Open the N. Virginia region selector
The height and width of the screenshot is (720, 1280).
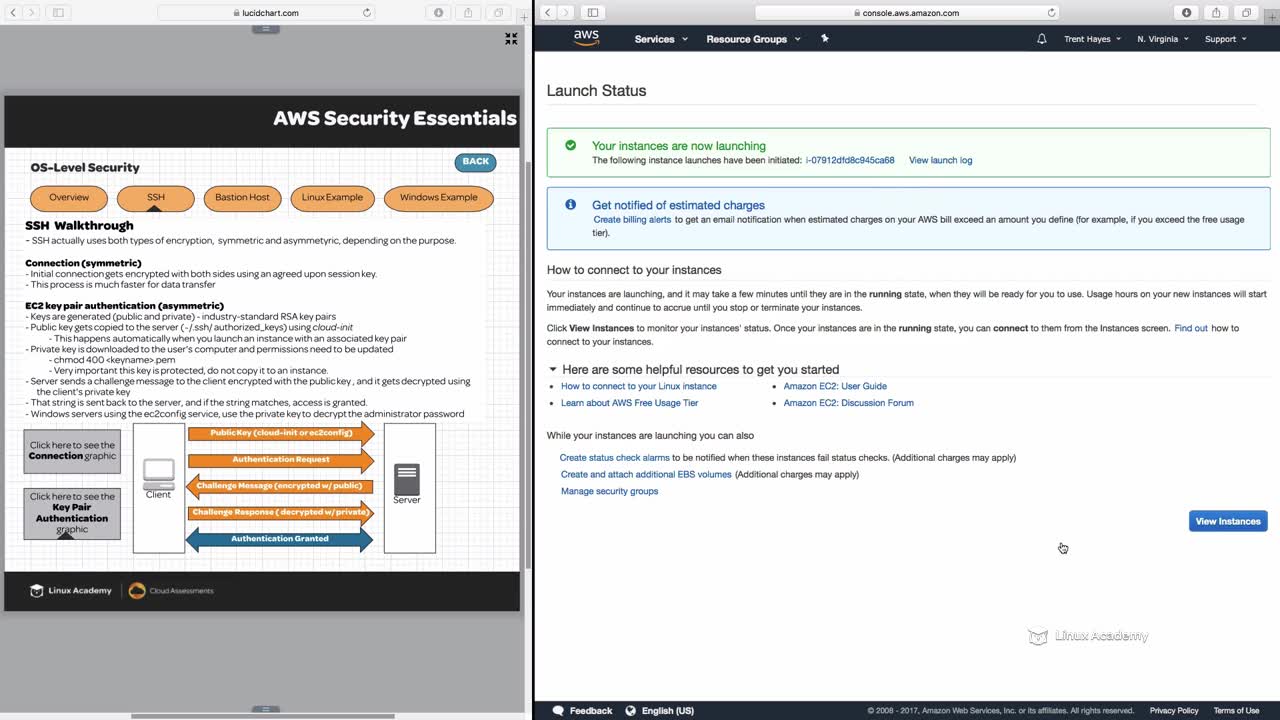(1162, 39)
